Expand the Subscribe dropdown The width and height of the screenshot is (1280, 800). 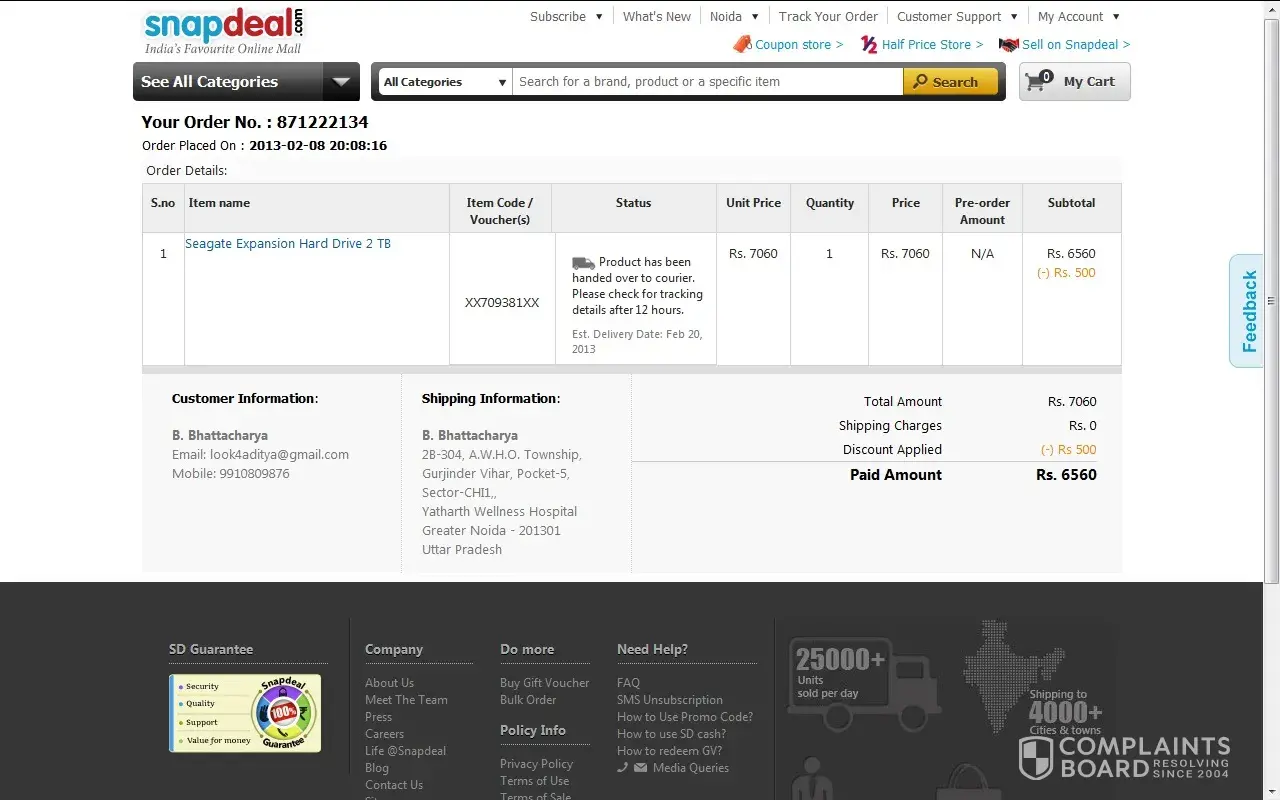tap(566, 16)
